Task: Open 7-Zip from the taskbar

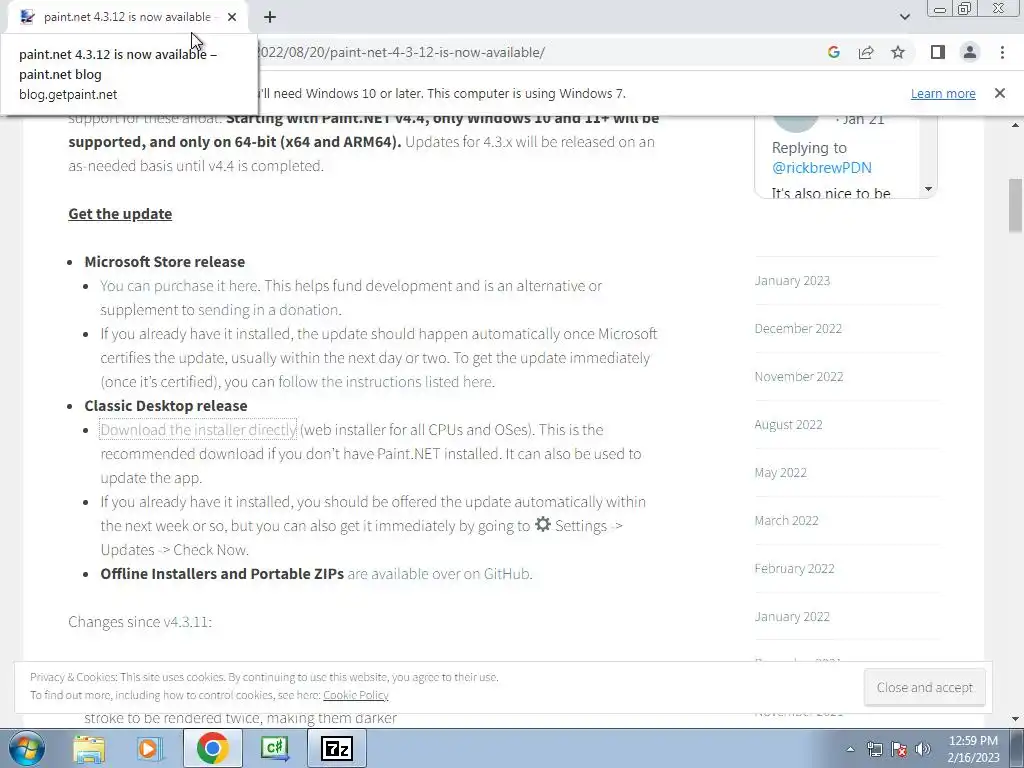Action: [x=337, y=748]
